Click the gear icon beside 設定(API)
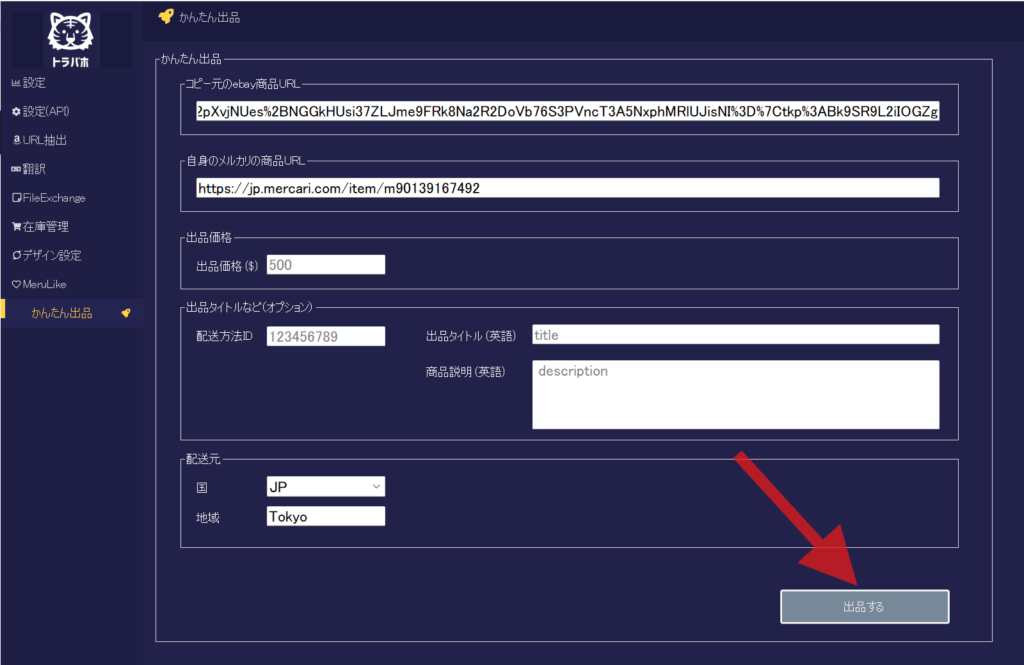 (x=15, y=111)
